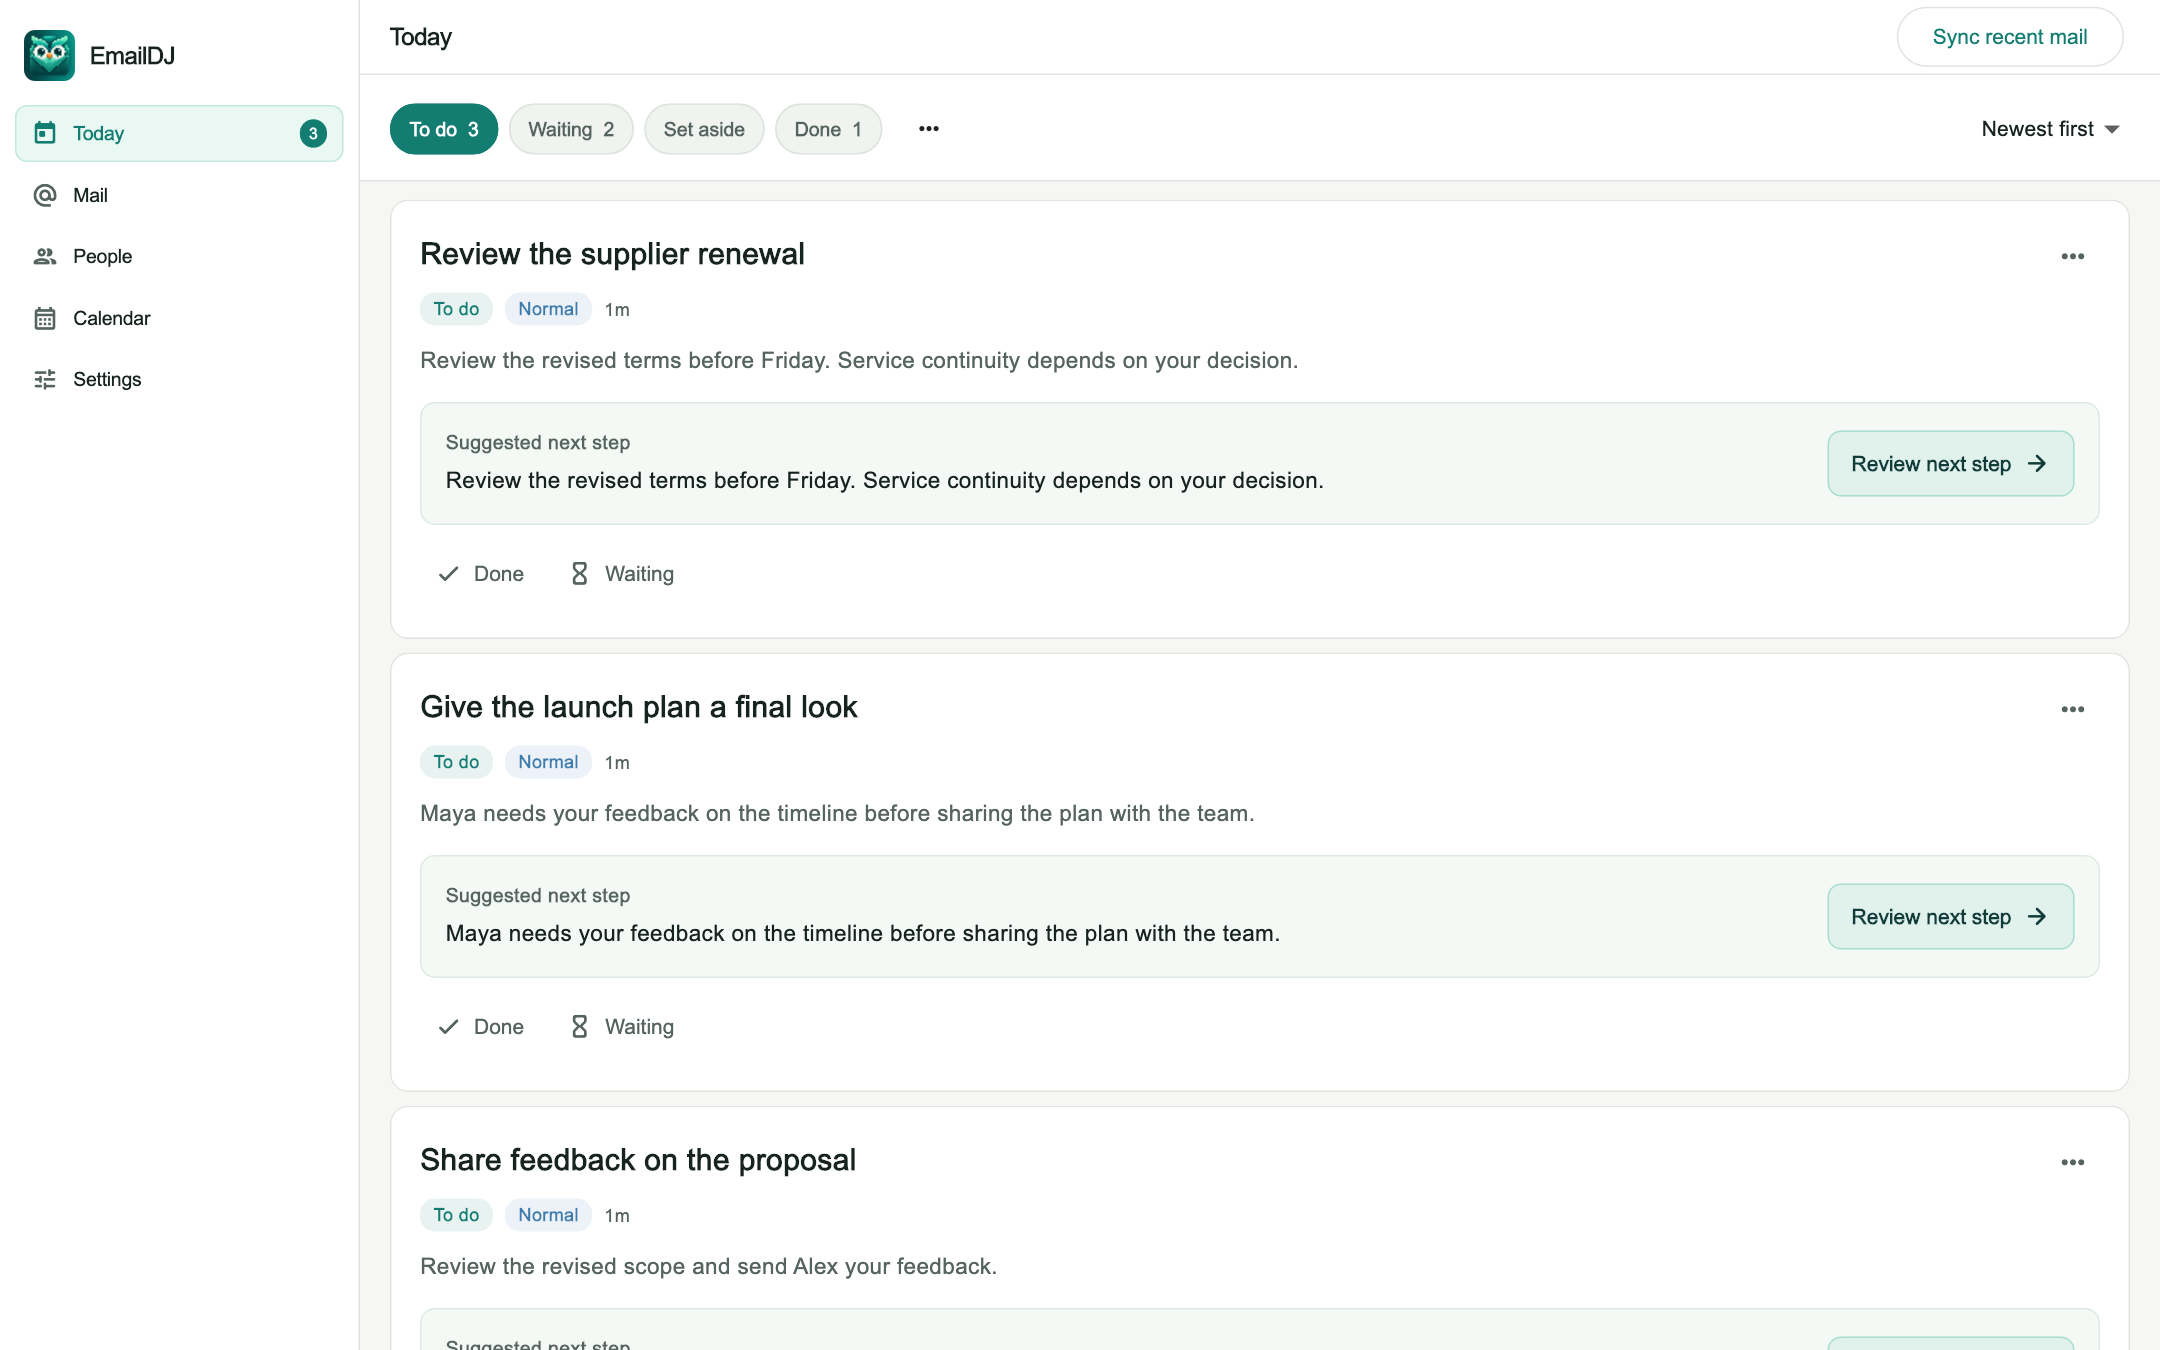This screenshot has height=1350, width=2160.
Task: Switch to the Done 1 tab
Action: pos(828,129)
